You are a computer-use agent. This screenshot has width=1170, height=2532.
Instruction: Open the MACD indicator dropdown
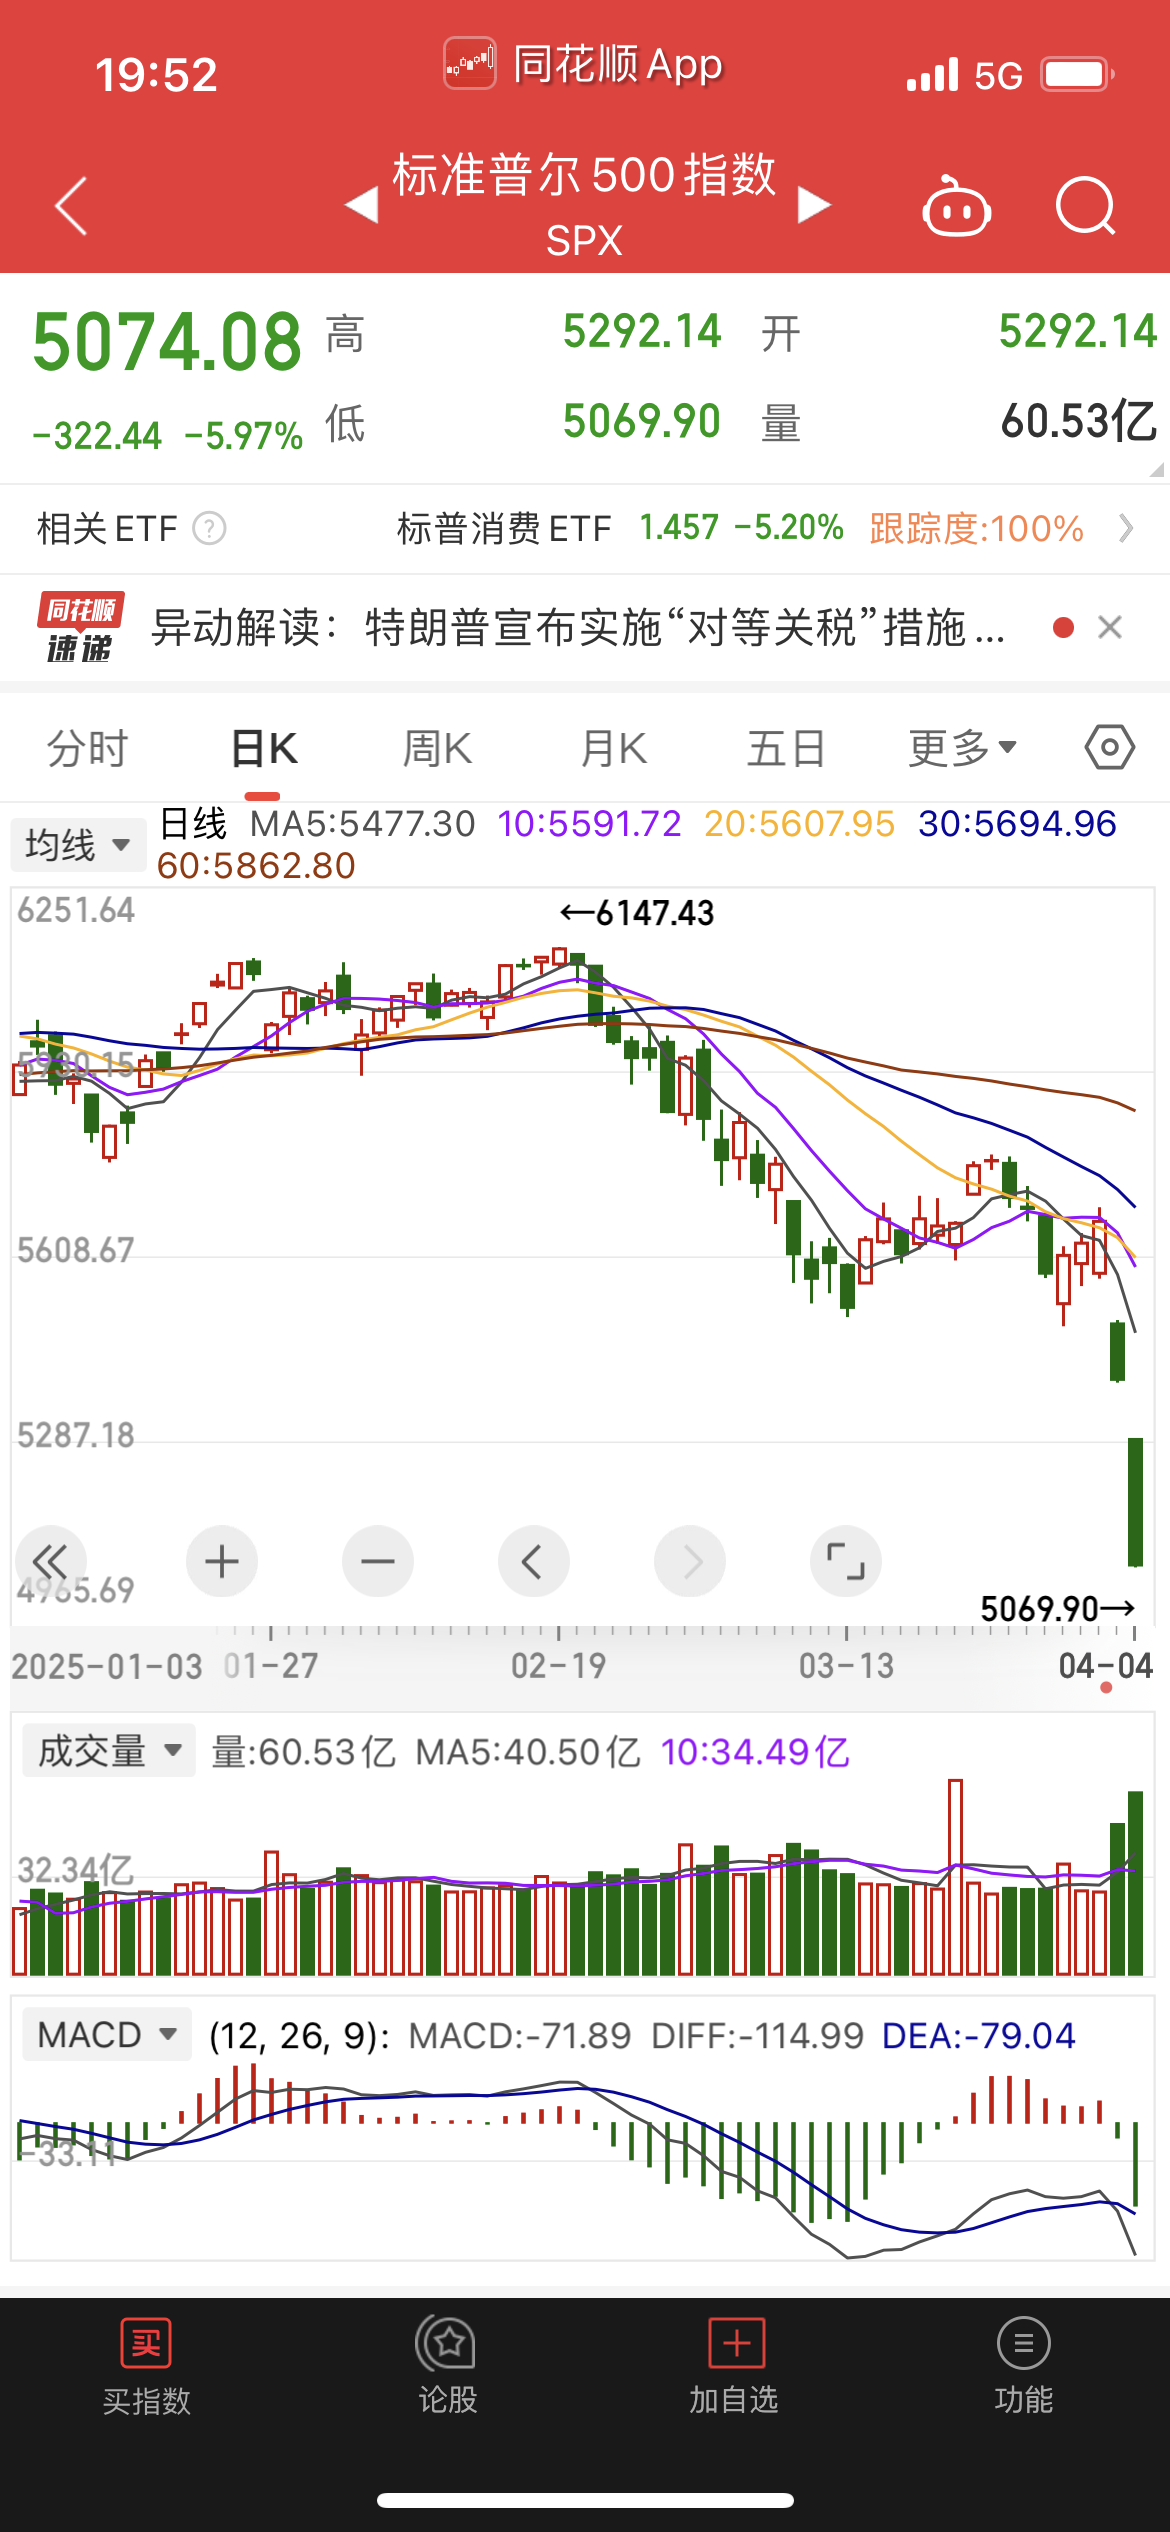(106, 2035)
